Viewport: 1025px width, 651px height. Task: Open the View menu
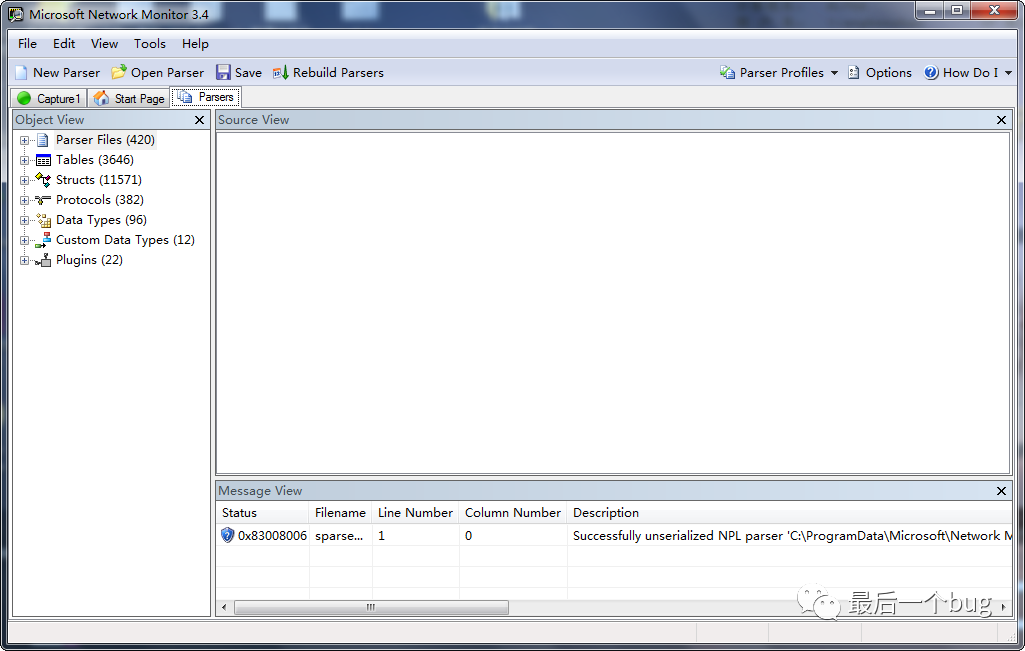(105, 44)
